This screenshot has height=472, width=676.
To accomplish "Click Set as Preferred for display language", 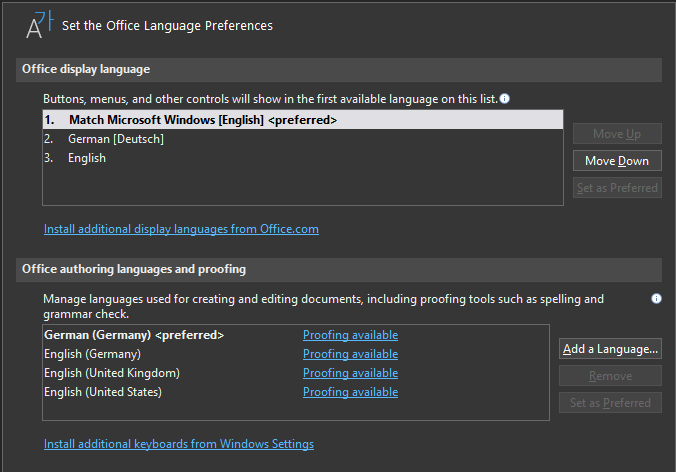I will point(616,188).
